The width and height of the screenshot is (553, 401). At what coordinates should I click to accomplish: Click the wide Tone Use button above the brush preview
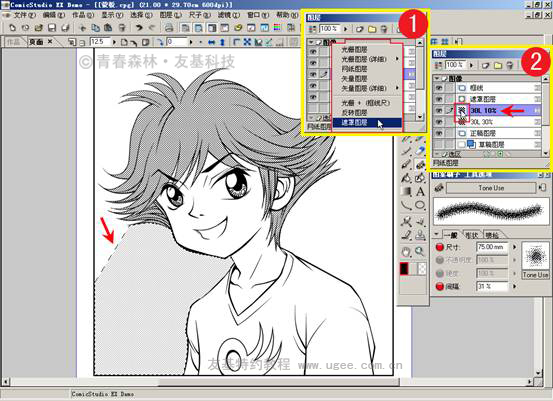pos(491,188)
